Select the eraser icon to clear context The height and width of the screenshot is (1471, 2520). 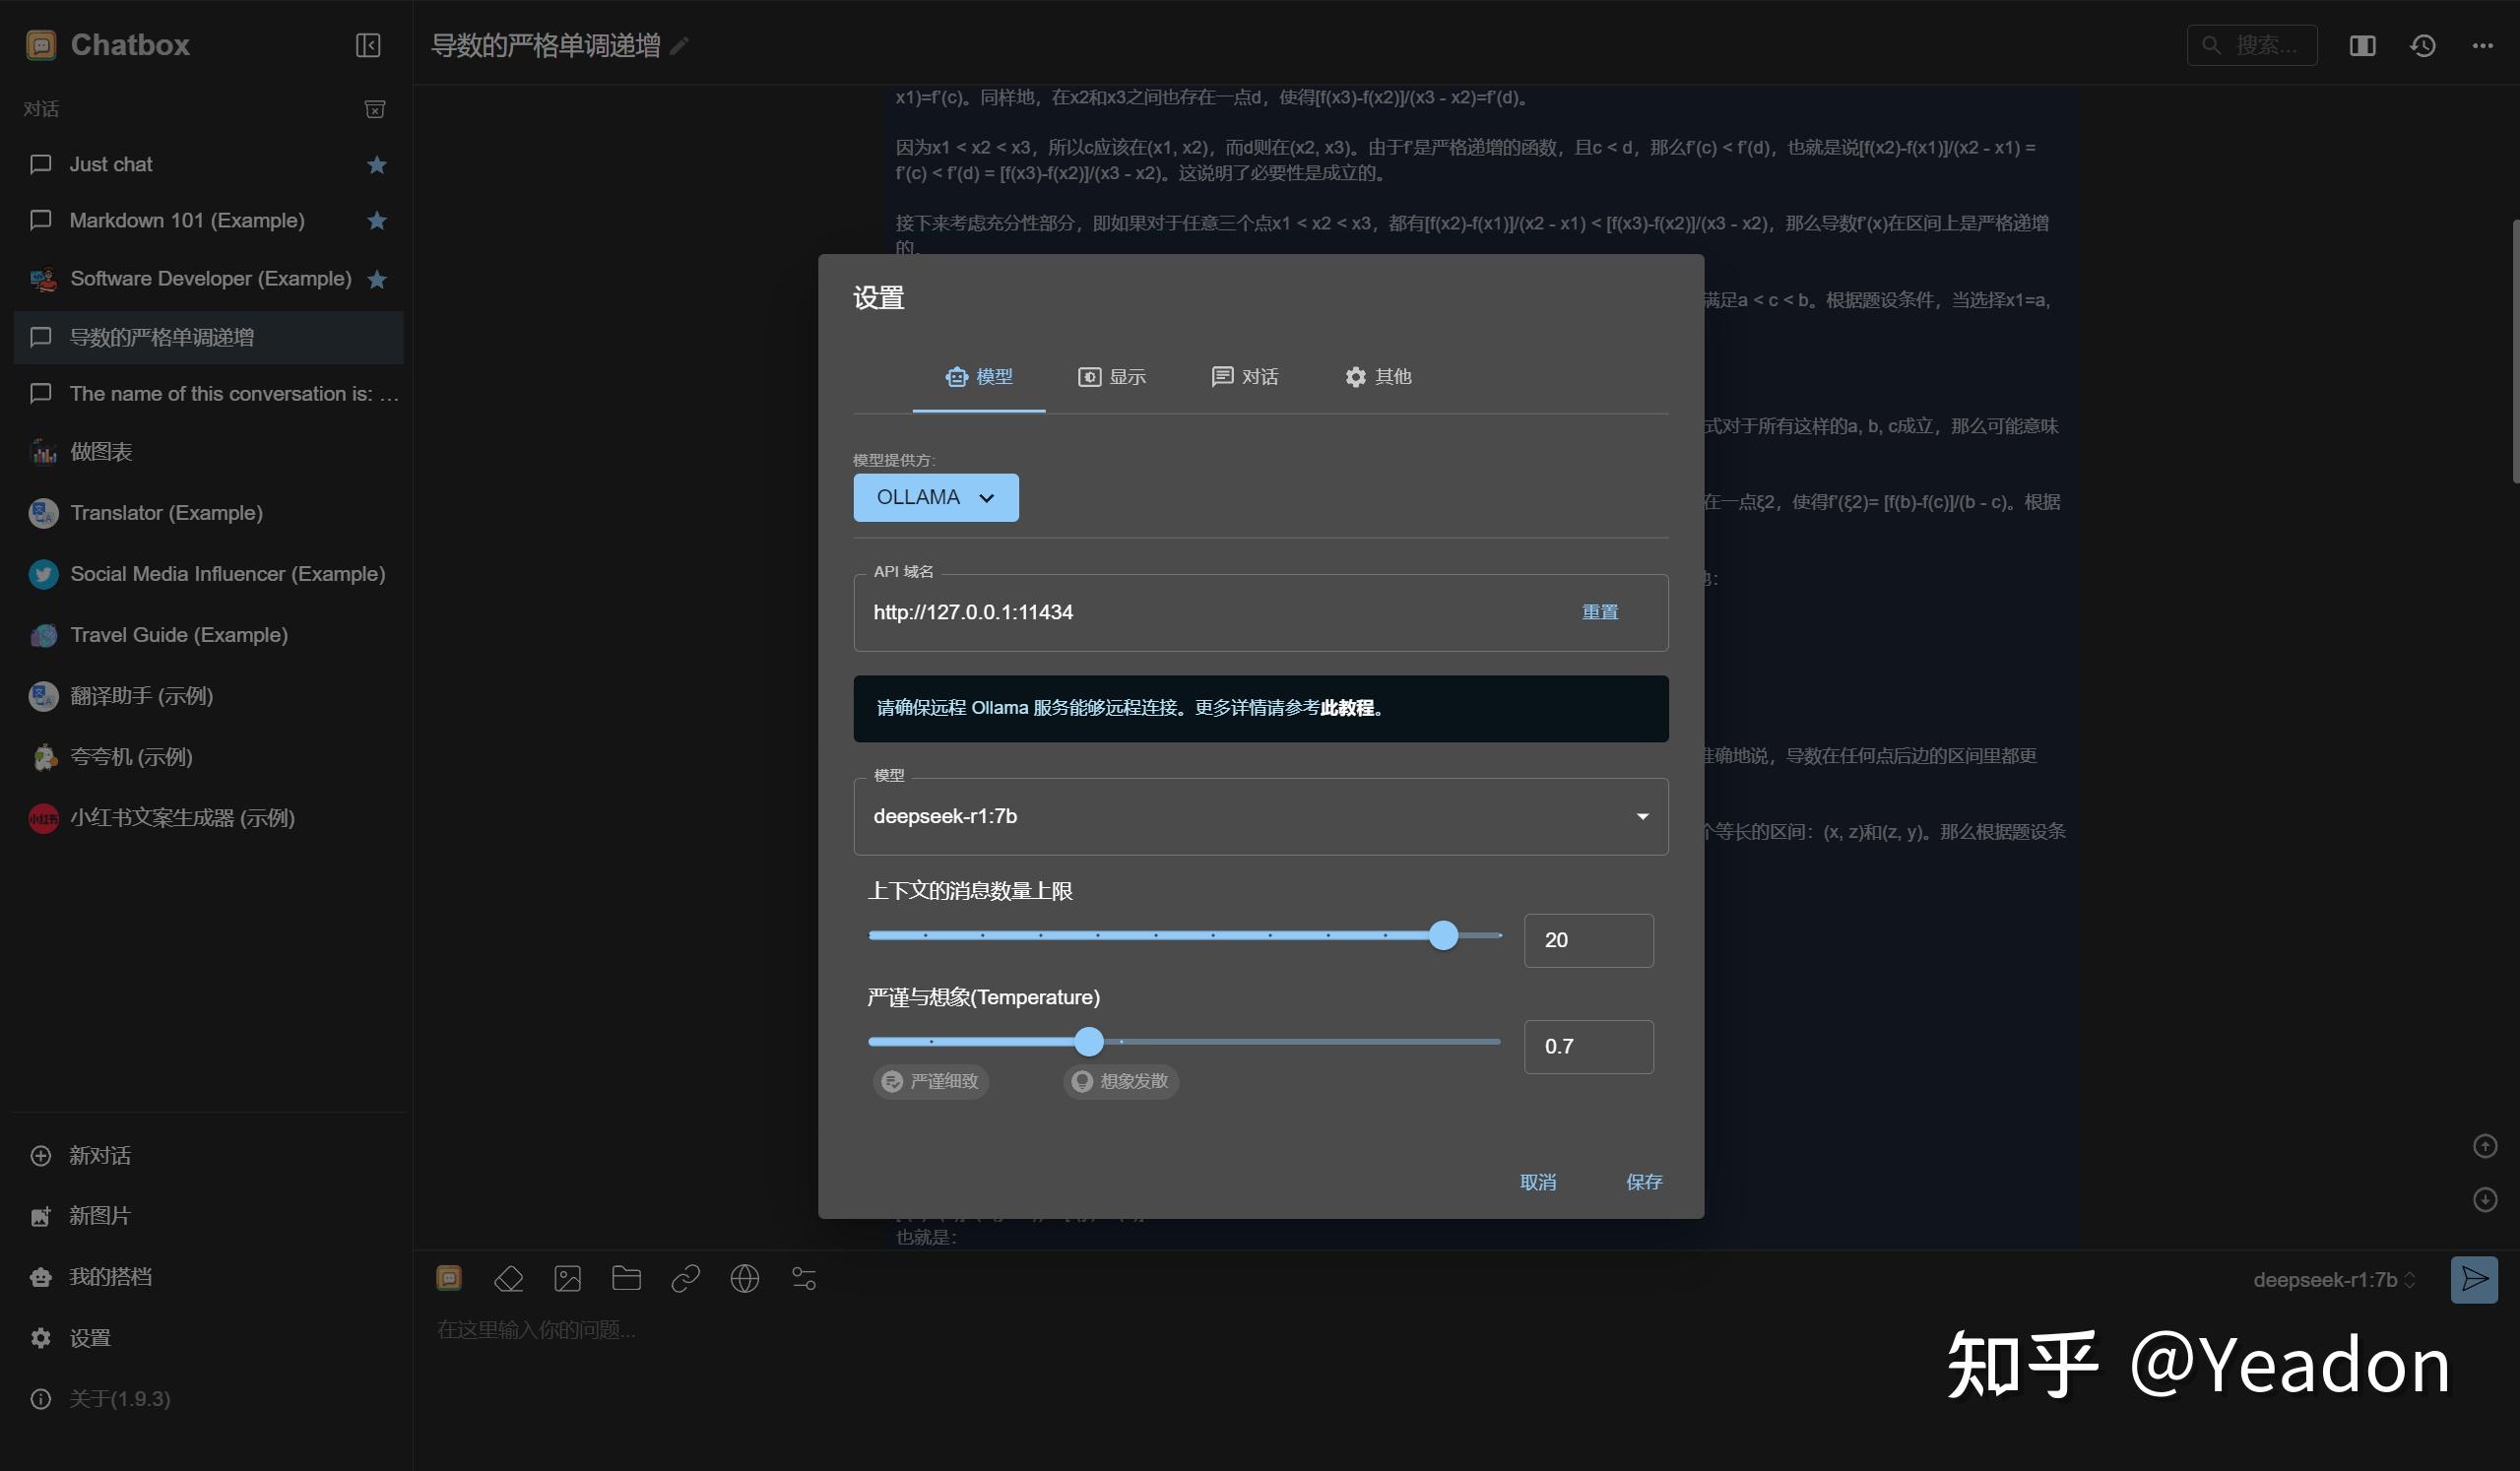coord(508,1279)
